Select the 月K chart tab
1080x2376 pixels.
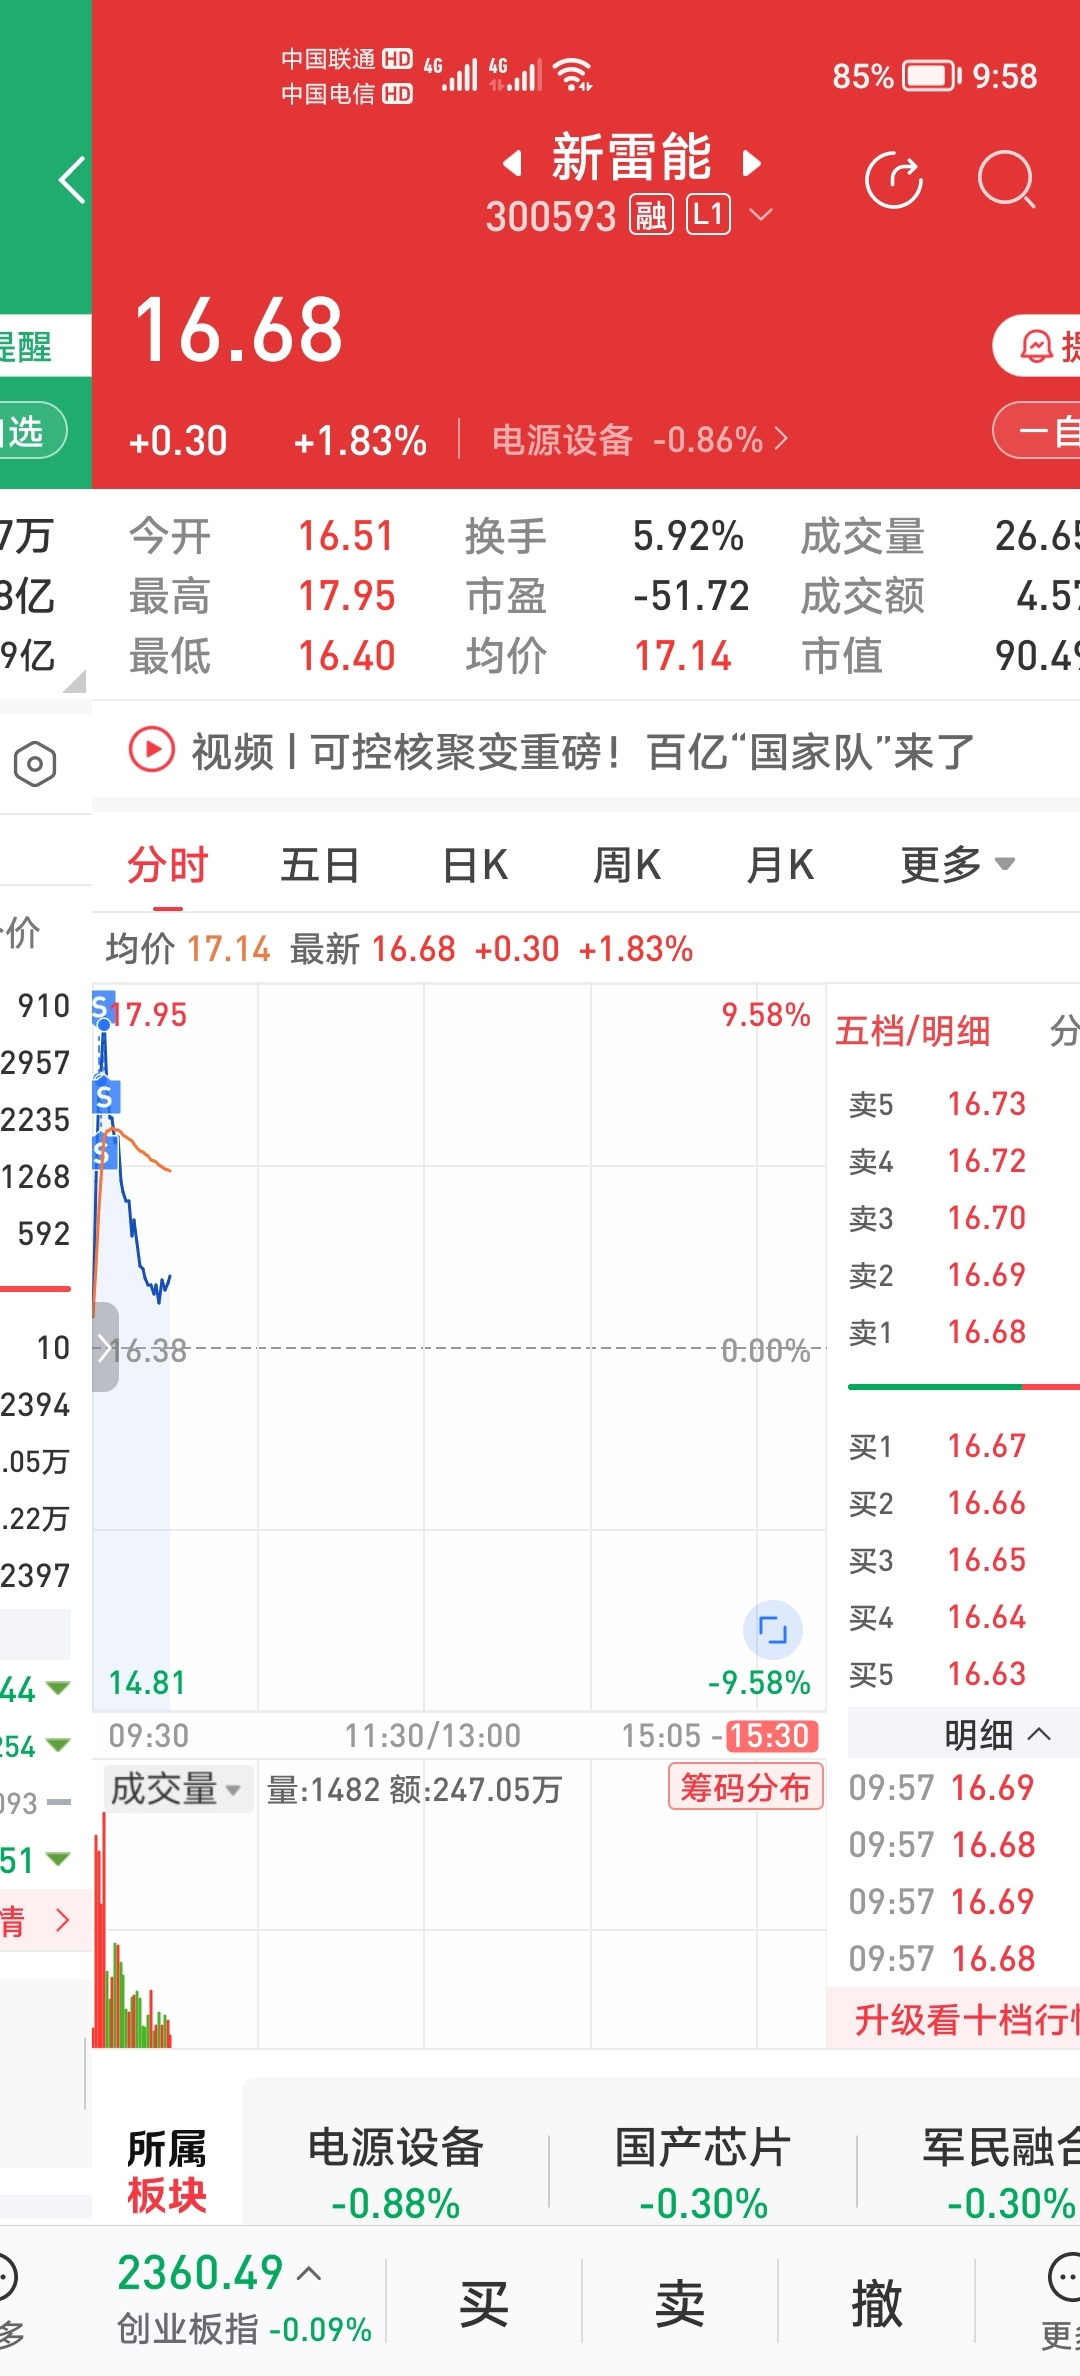coord(780,865)
